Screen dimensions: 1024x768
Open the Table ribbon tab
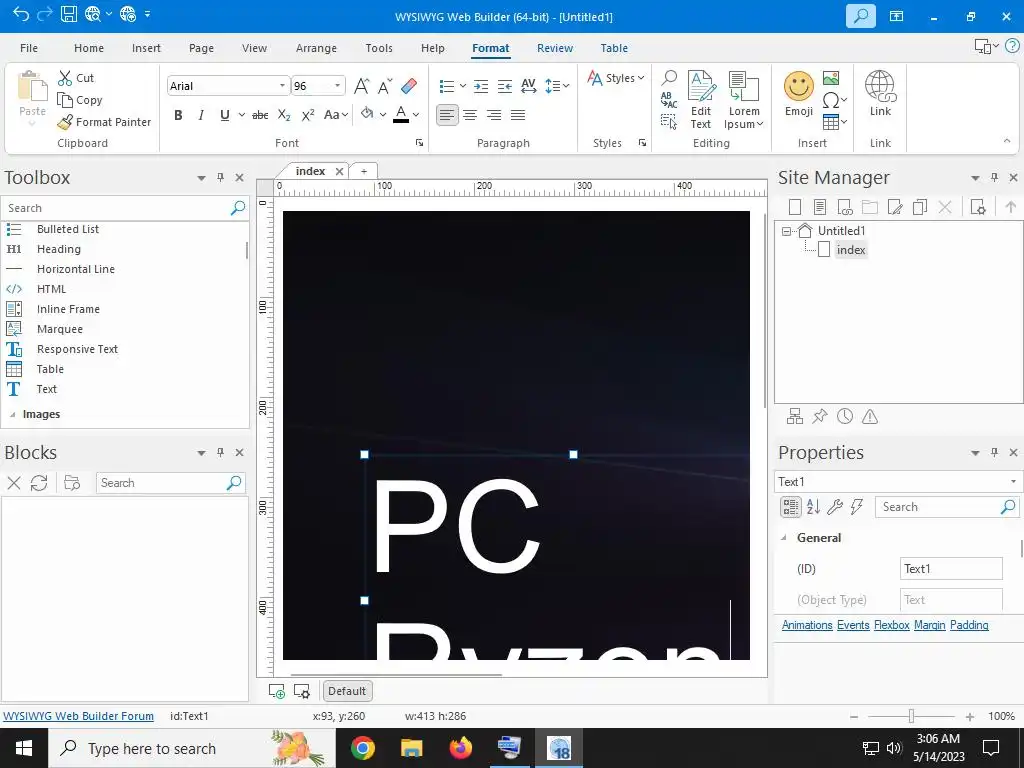click(614, 48)
